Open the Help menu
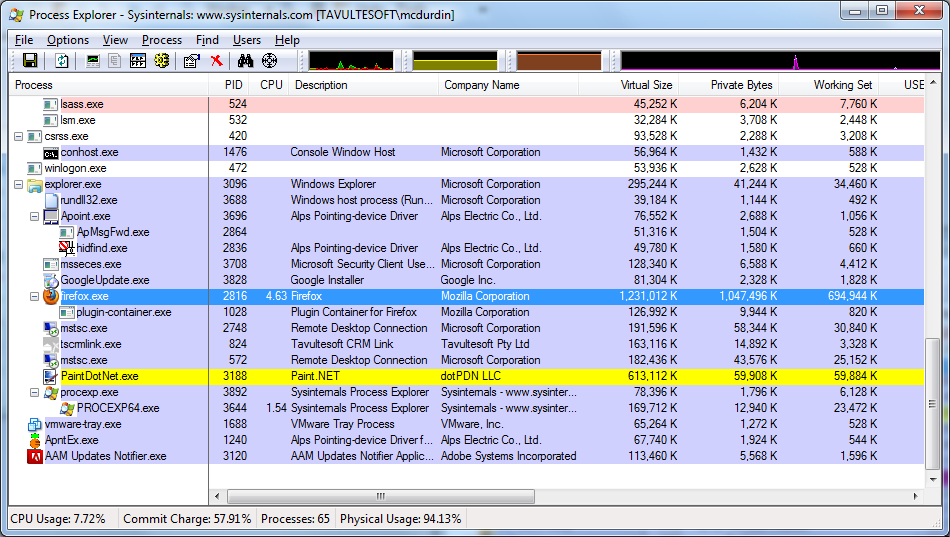Viewport: 950px width, 537px height. pyautogui.click(x=287, y=40)
